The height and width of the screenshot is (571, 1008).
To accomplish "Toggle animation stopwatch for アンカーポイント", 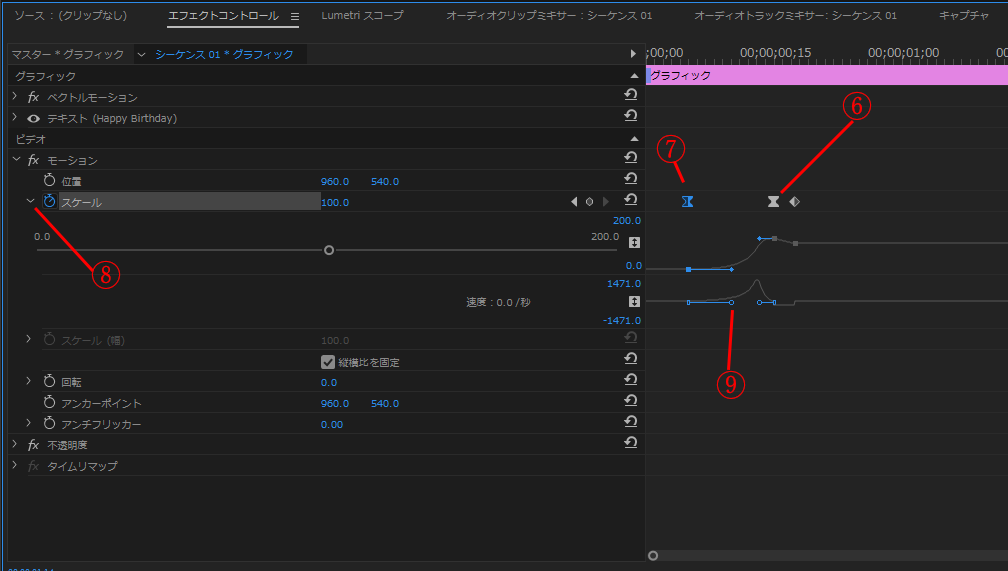I will point(50,402).
